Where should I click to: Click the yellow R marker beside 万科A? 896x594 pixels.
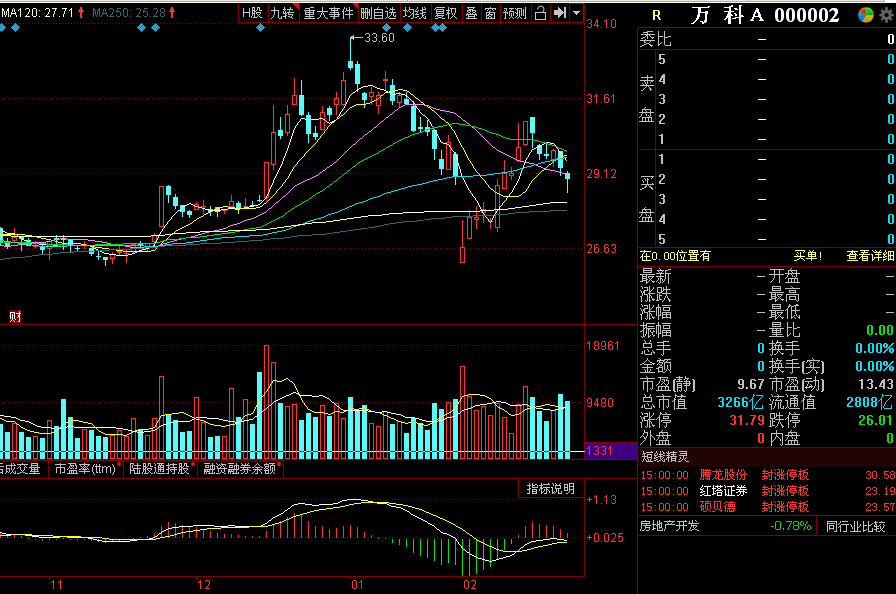[x=657, y=15]
